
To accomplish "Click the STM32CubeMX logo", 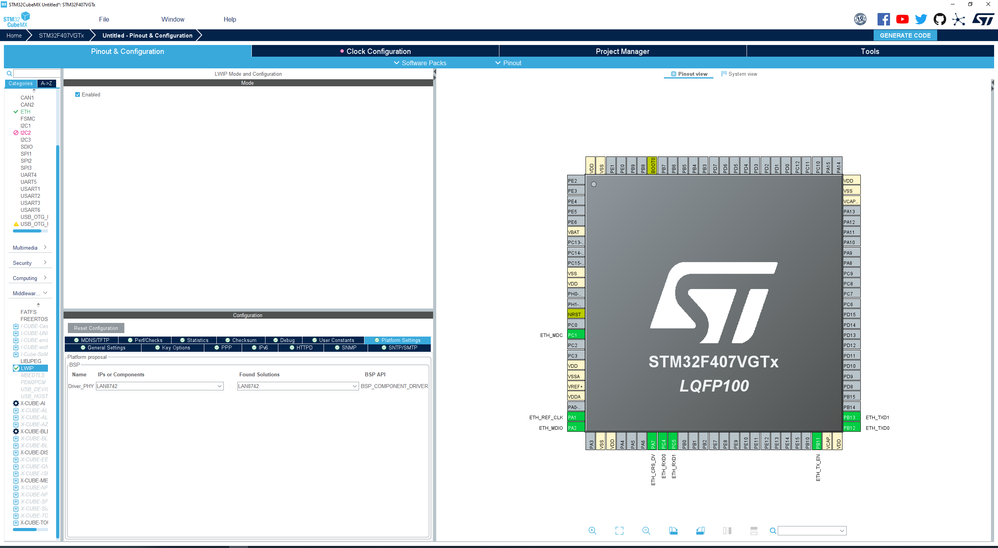I will point(17,19).
